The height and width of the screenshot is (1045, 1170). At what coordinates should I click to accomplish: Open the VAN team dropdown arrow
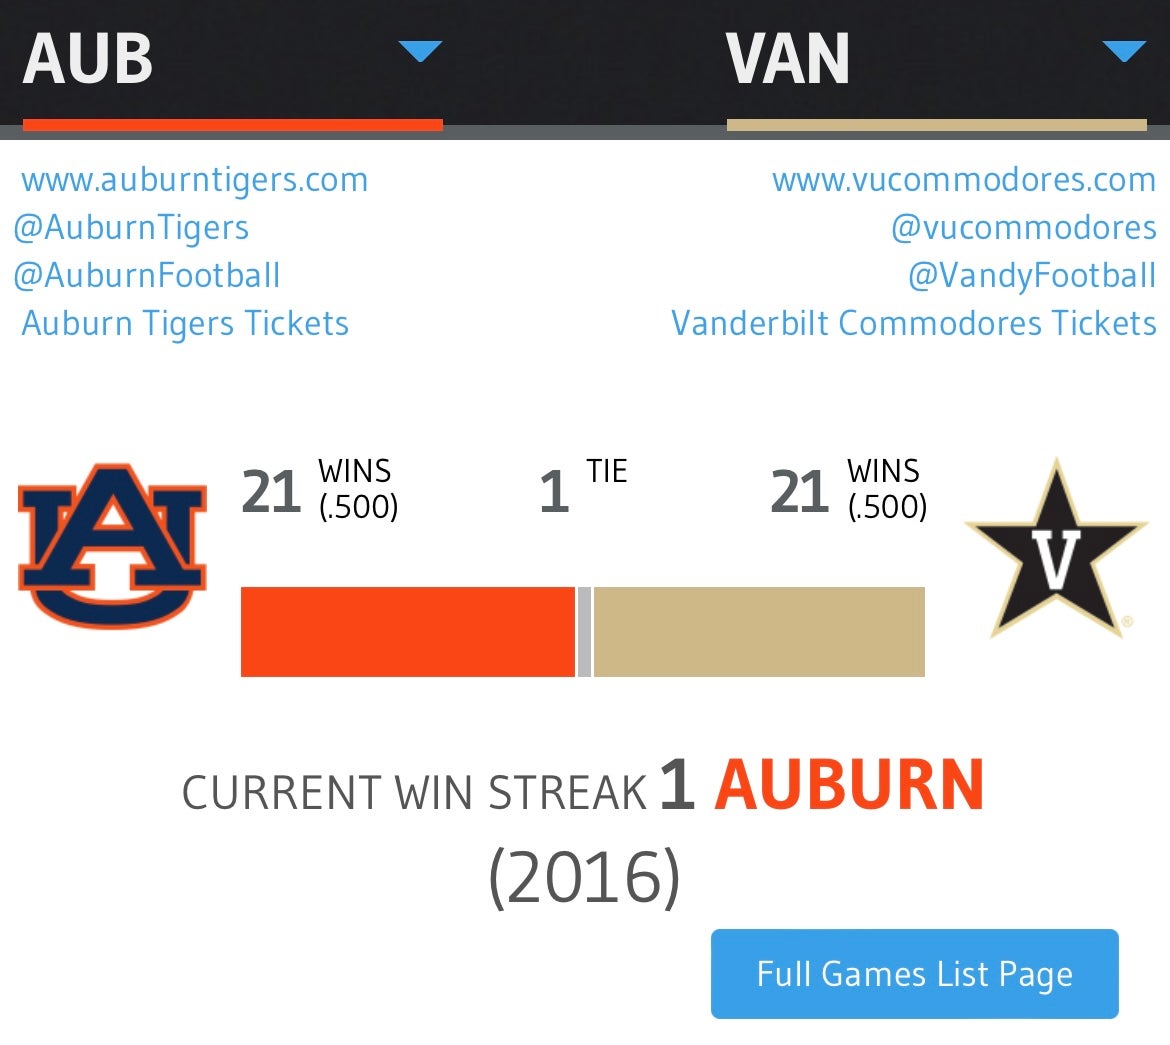click(x=1123, y=51)
